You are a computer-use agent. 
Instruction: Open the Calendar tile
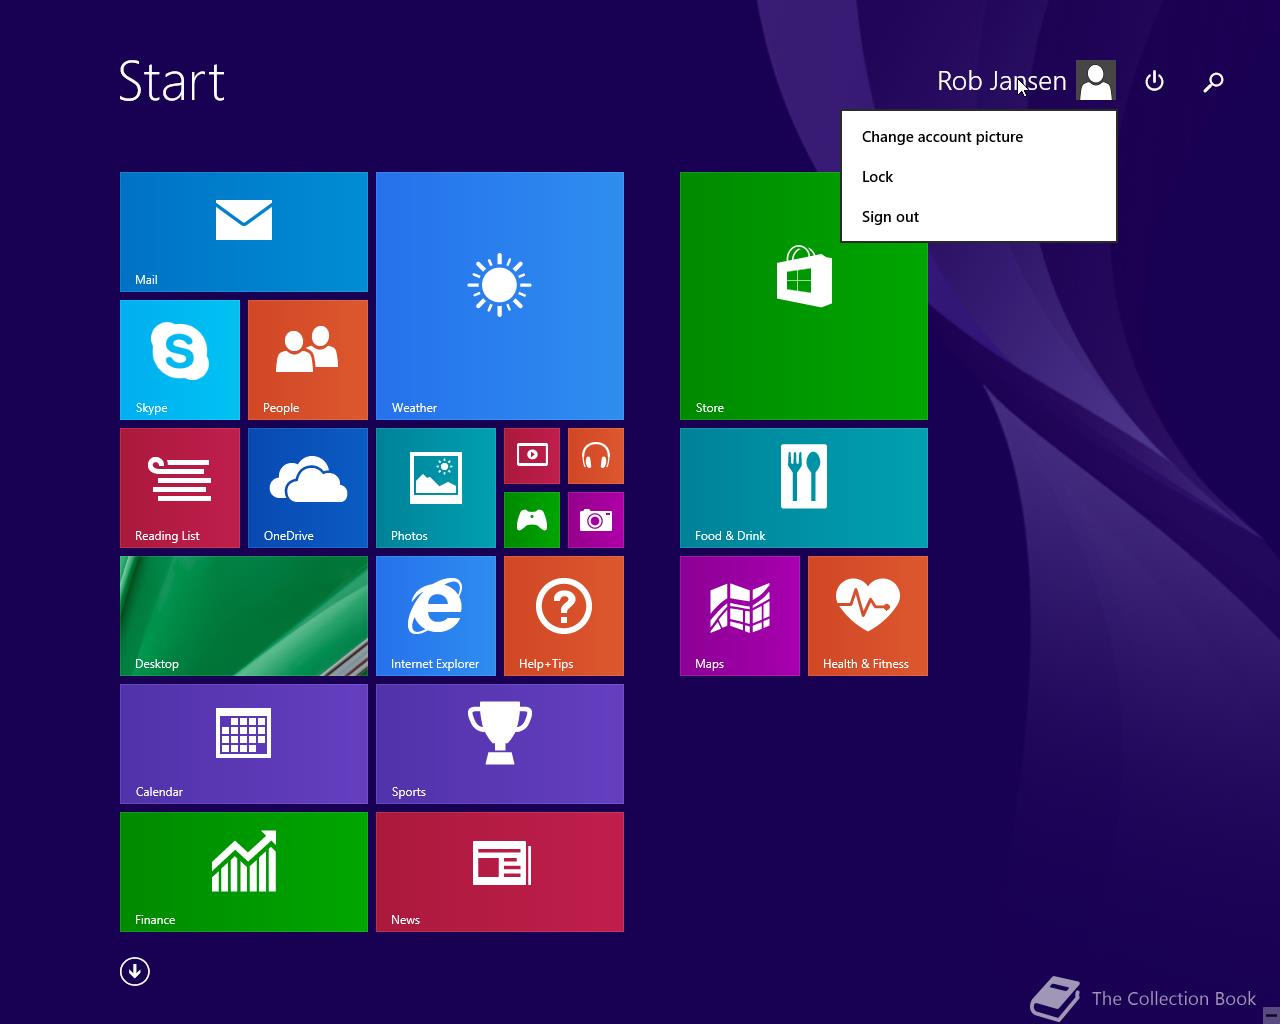[244, 744]
